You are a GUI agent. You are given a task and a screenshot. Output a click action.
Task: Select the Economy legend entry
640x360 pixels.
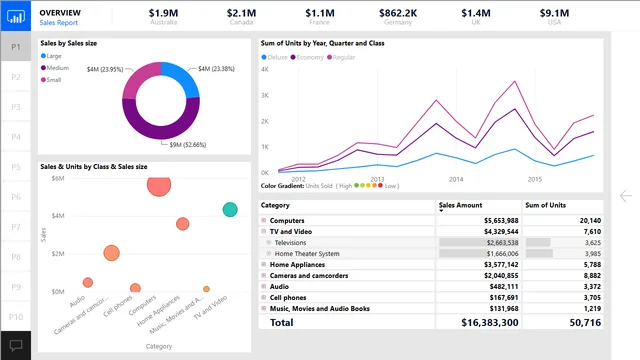tap(307, 57)
